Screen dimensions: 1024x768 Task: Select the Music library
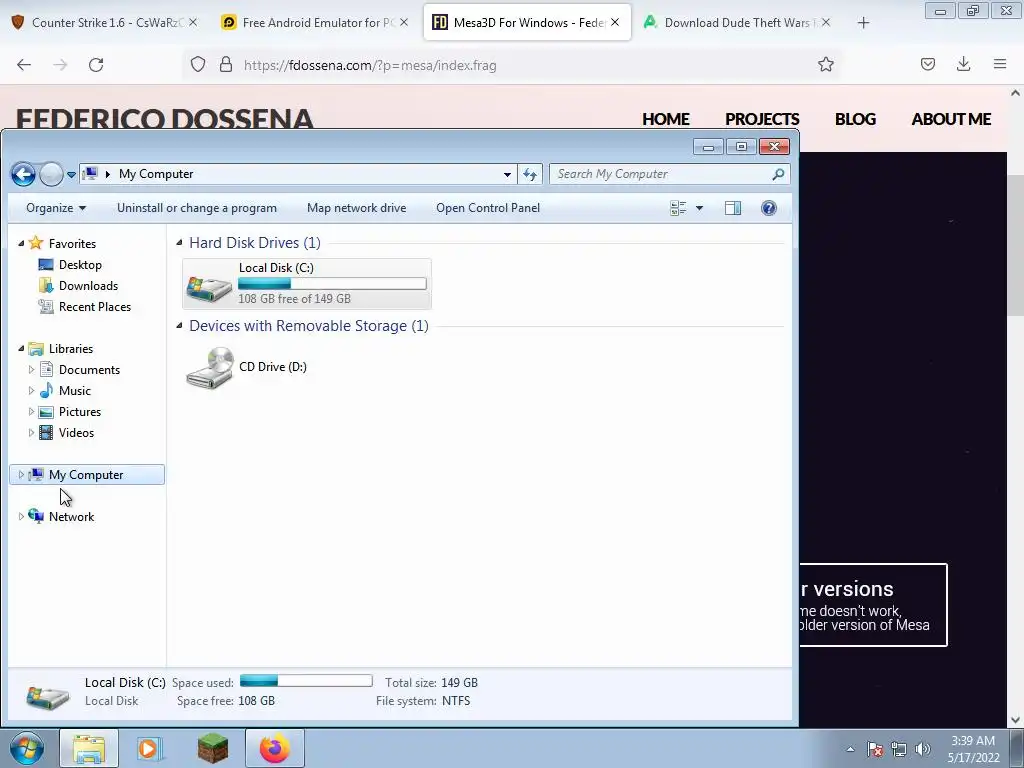tap(74, 391)
